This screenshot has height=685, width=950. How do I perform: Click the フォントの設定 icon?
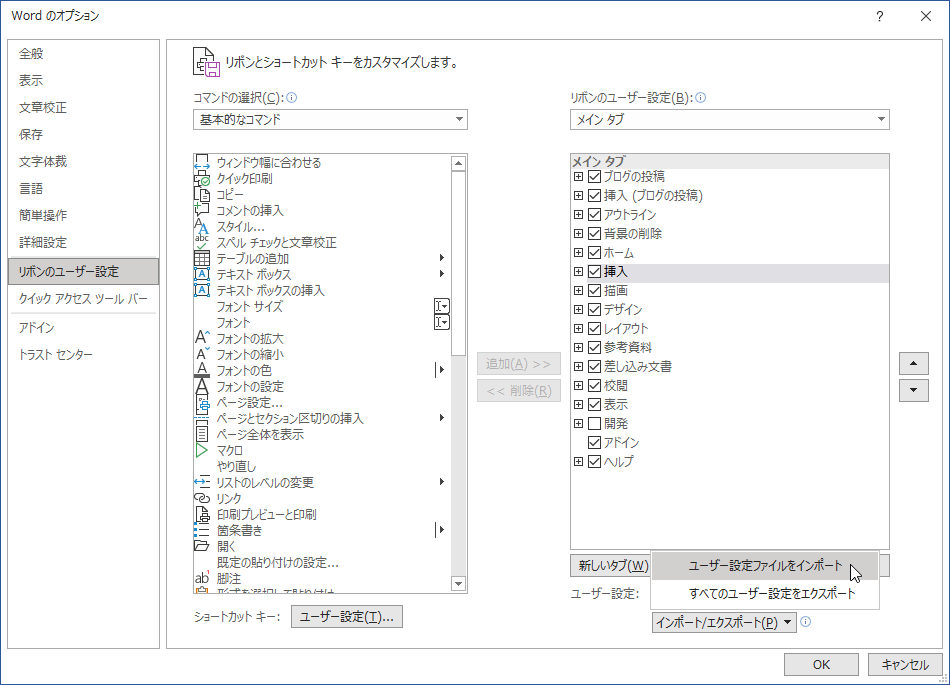click(x=202, y=386)
